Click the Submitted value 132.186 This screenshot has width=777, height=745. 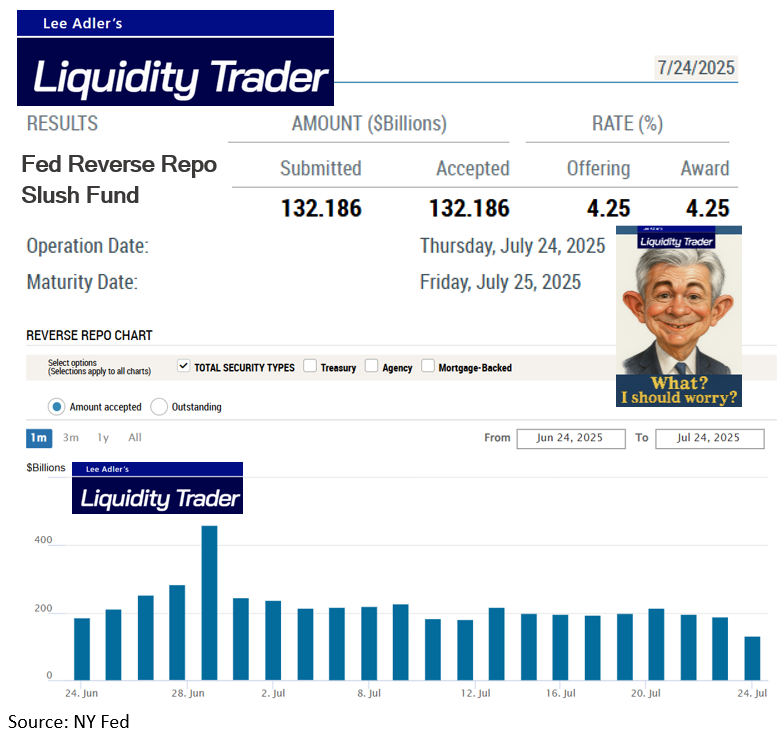click(321, 208)
